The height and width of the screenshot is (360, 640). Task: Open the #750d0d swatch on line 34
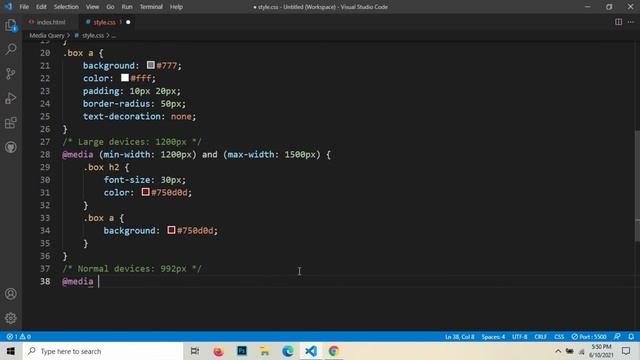pos(171,230)
